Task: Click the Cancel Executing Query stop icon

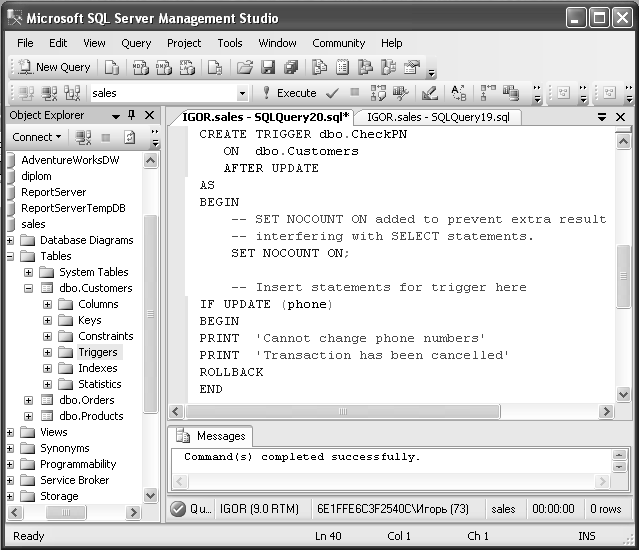Action: pos(355,92)
